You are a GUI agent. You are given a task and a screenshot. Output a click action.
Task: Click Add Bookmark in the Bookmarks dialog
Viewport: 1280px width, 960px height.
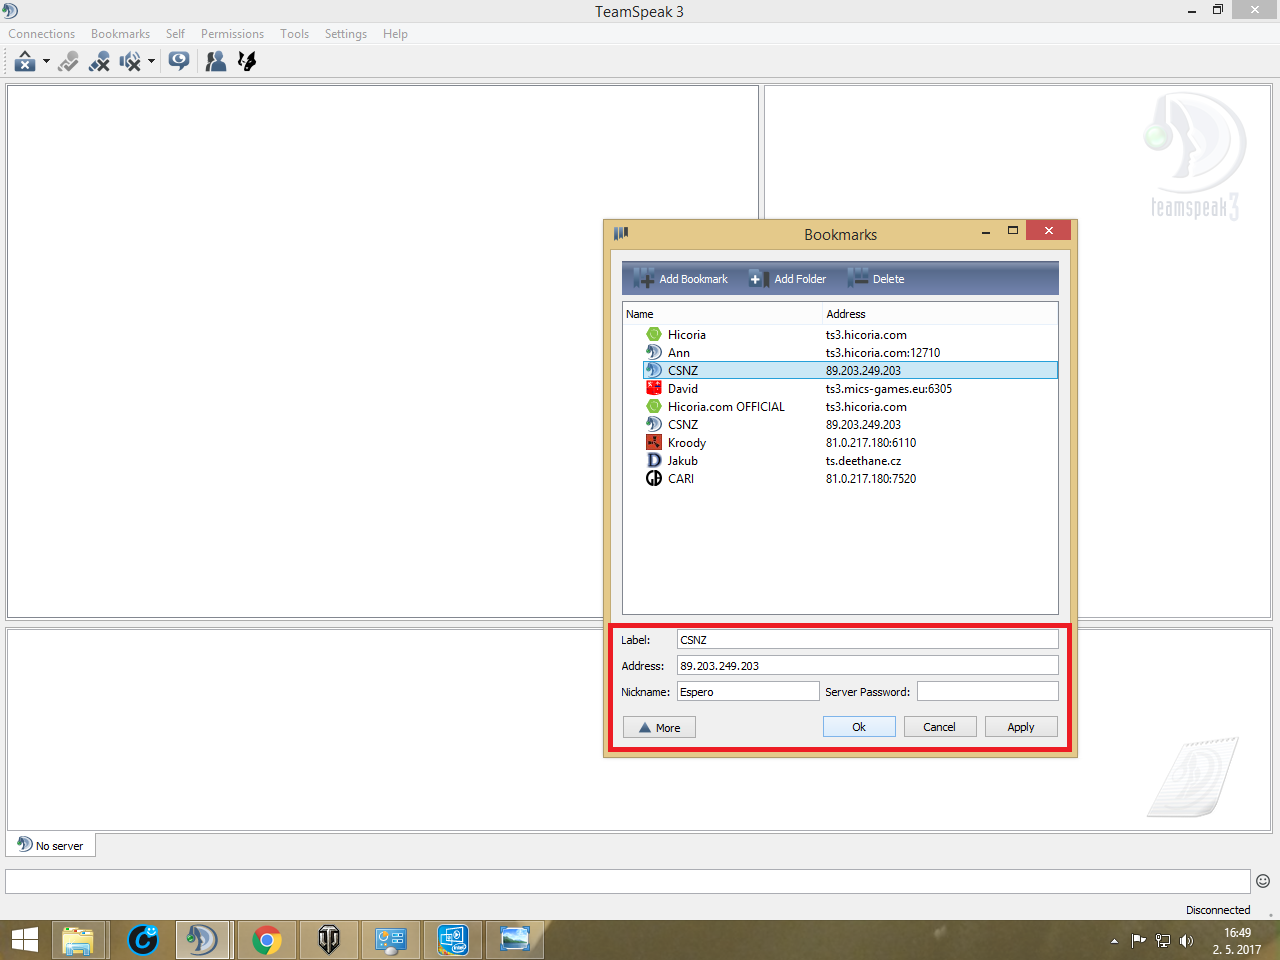click(x=681, y=279)
